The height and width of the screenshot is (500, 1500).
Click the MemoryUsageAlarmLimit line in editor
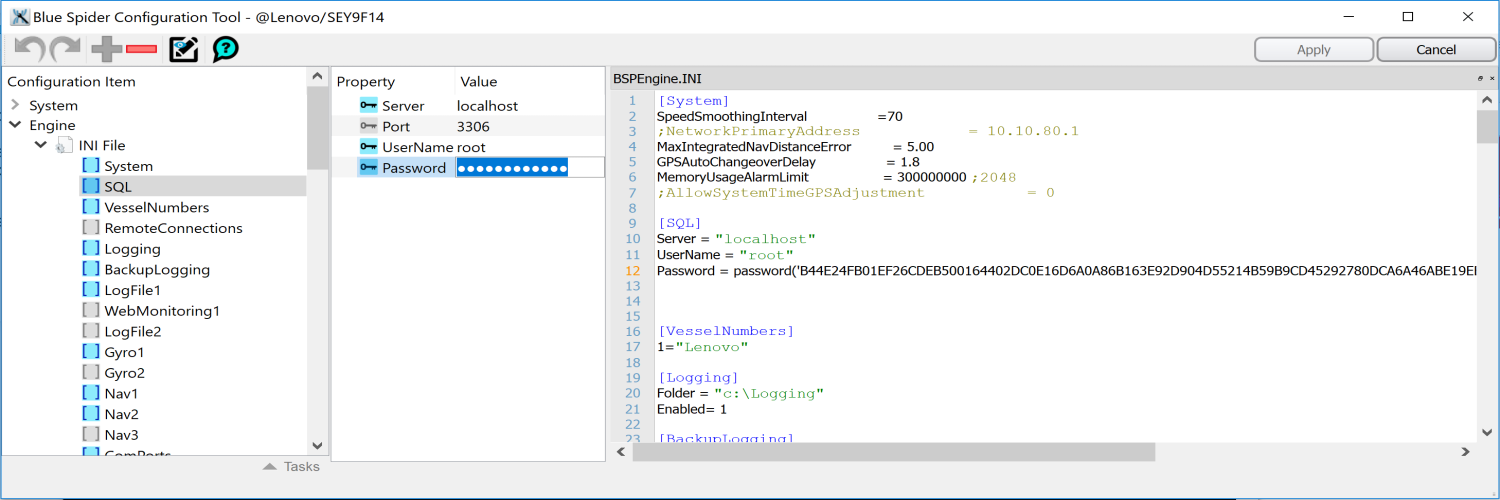(x=836, y=177)
